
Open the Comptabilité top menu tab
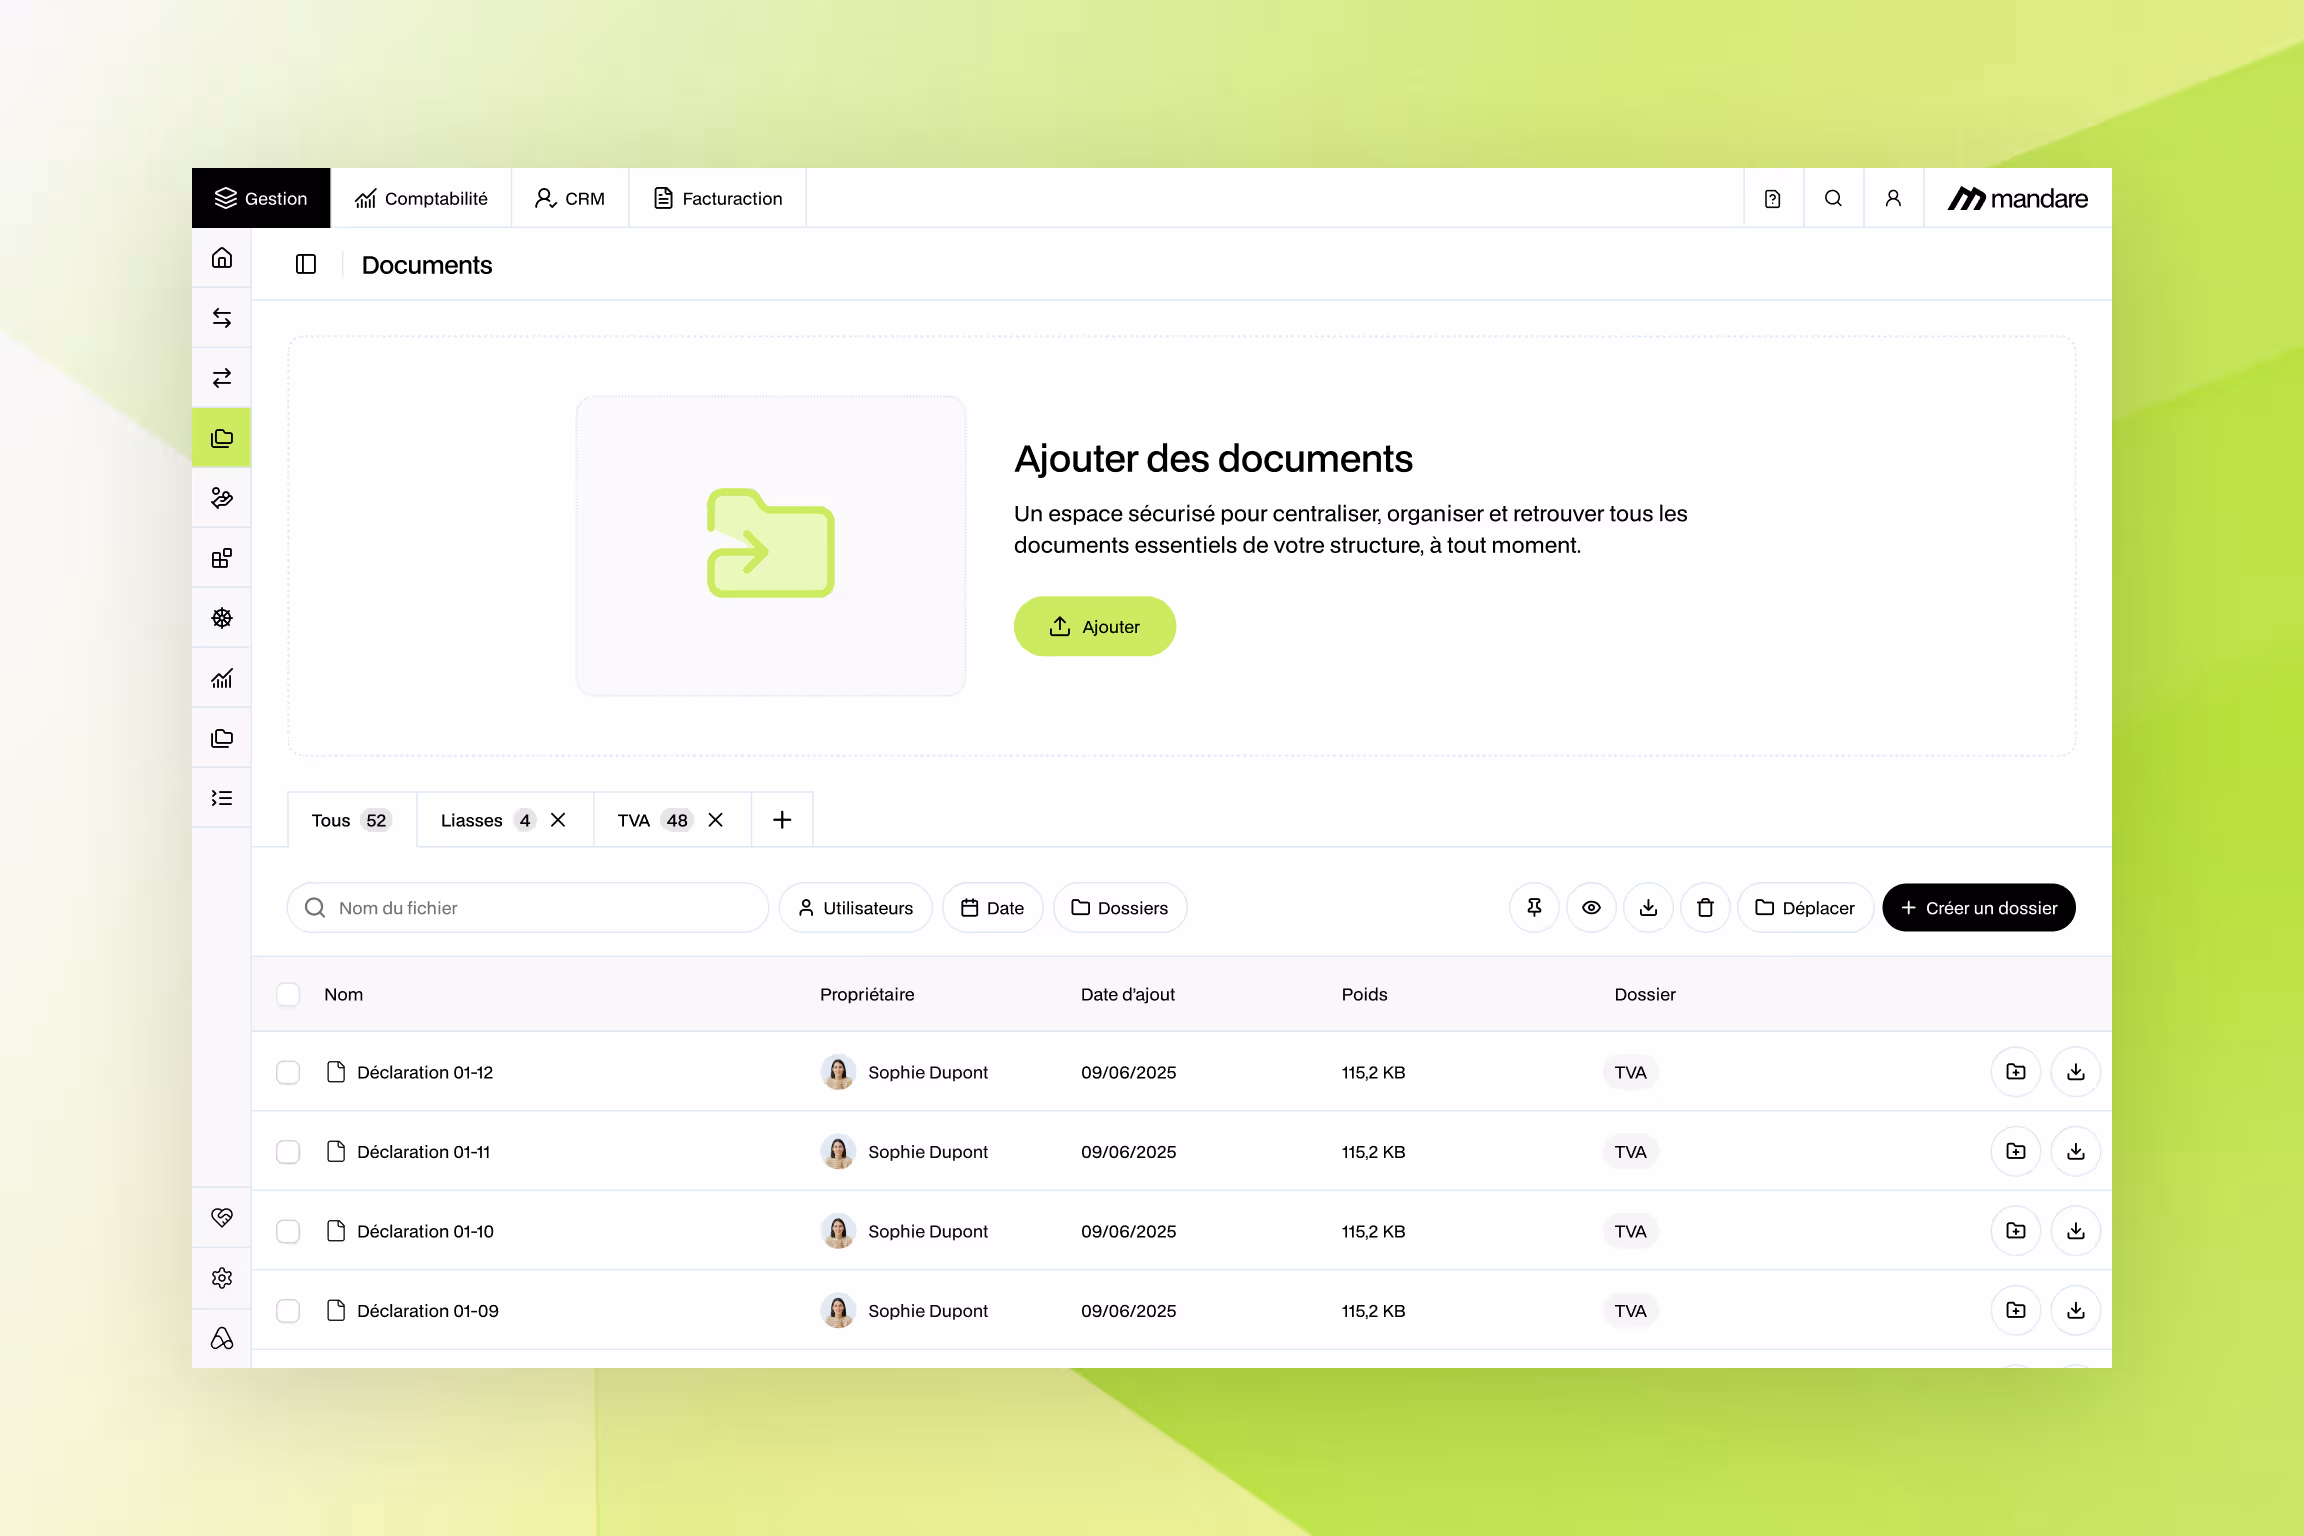(x=421, y=198)
